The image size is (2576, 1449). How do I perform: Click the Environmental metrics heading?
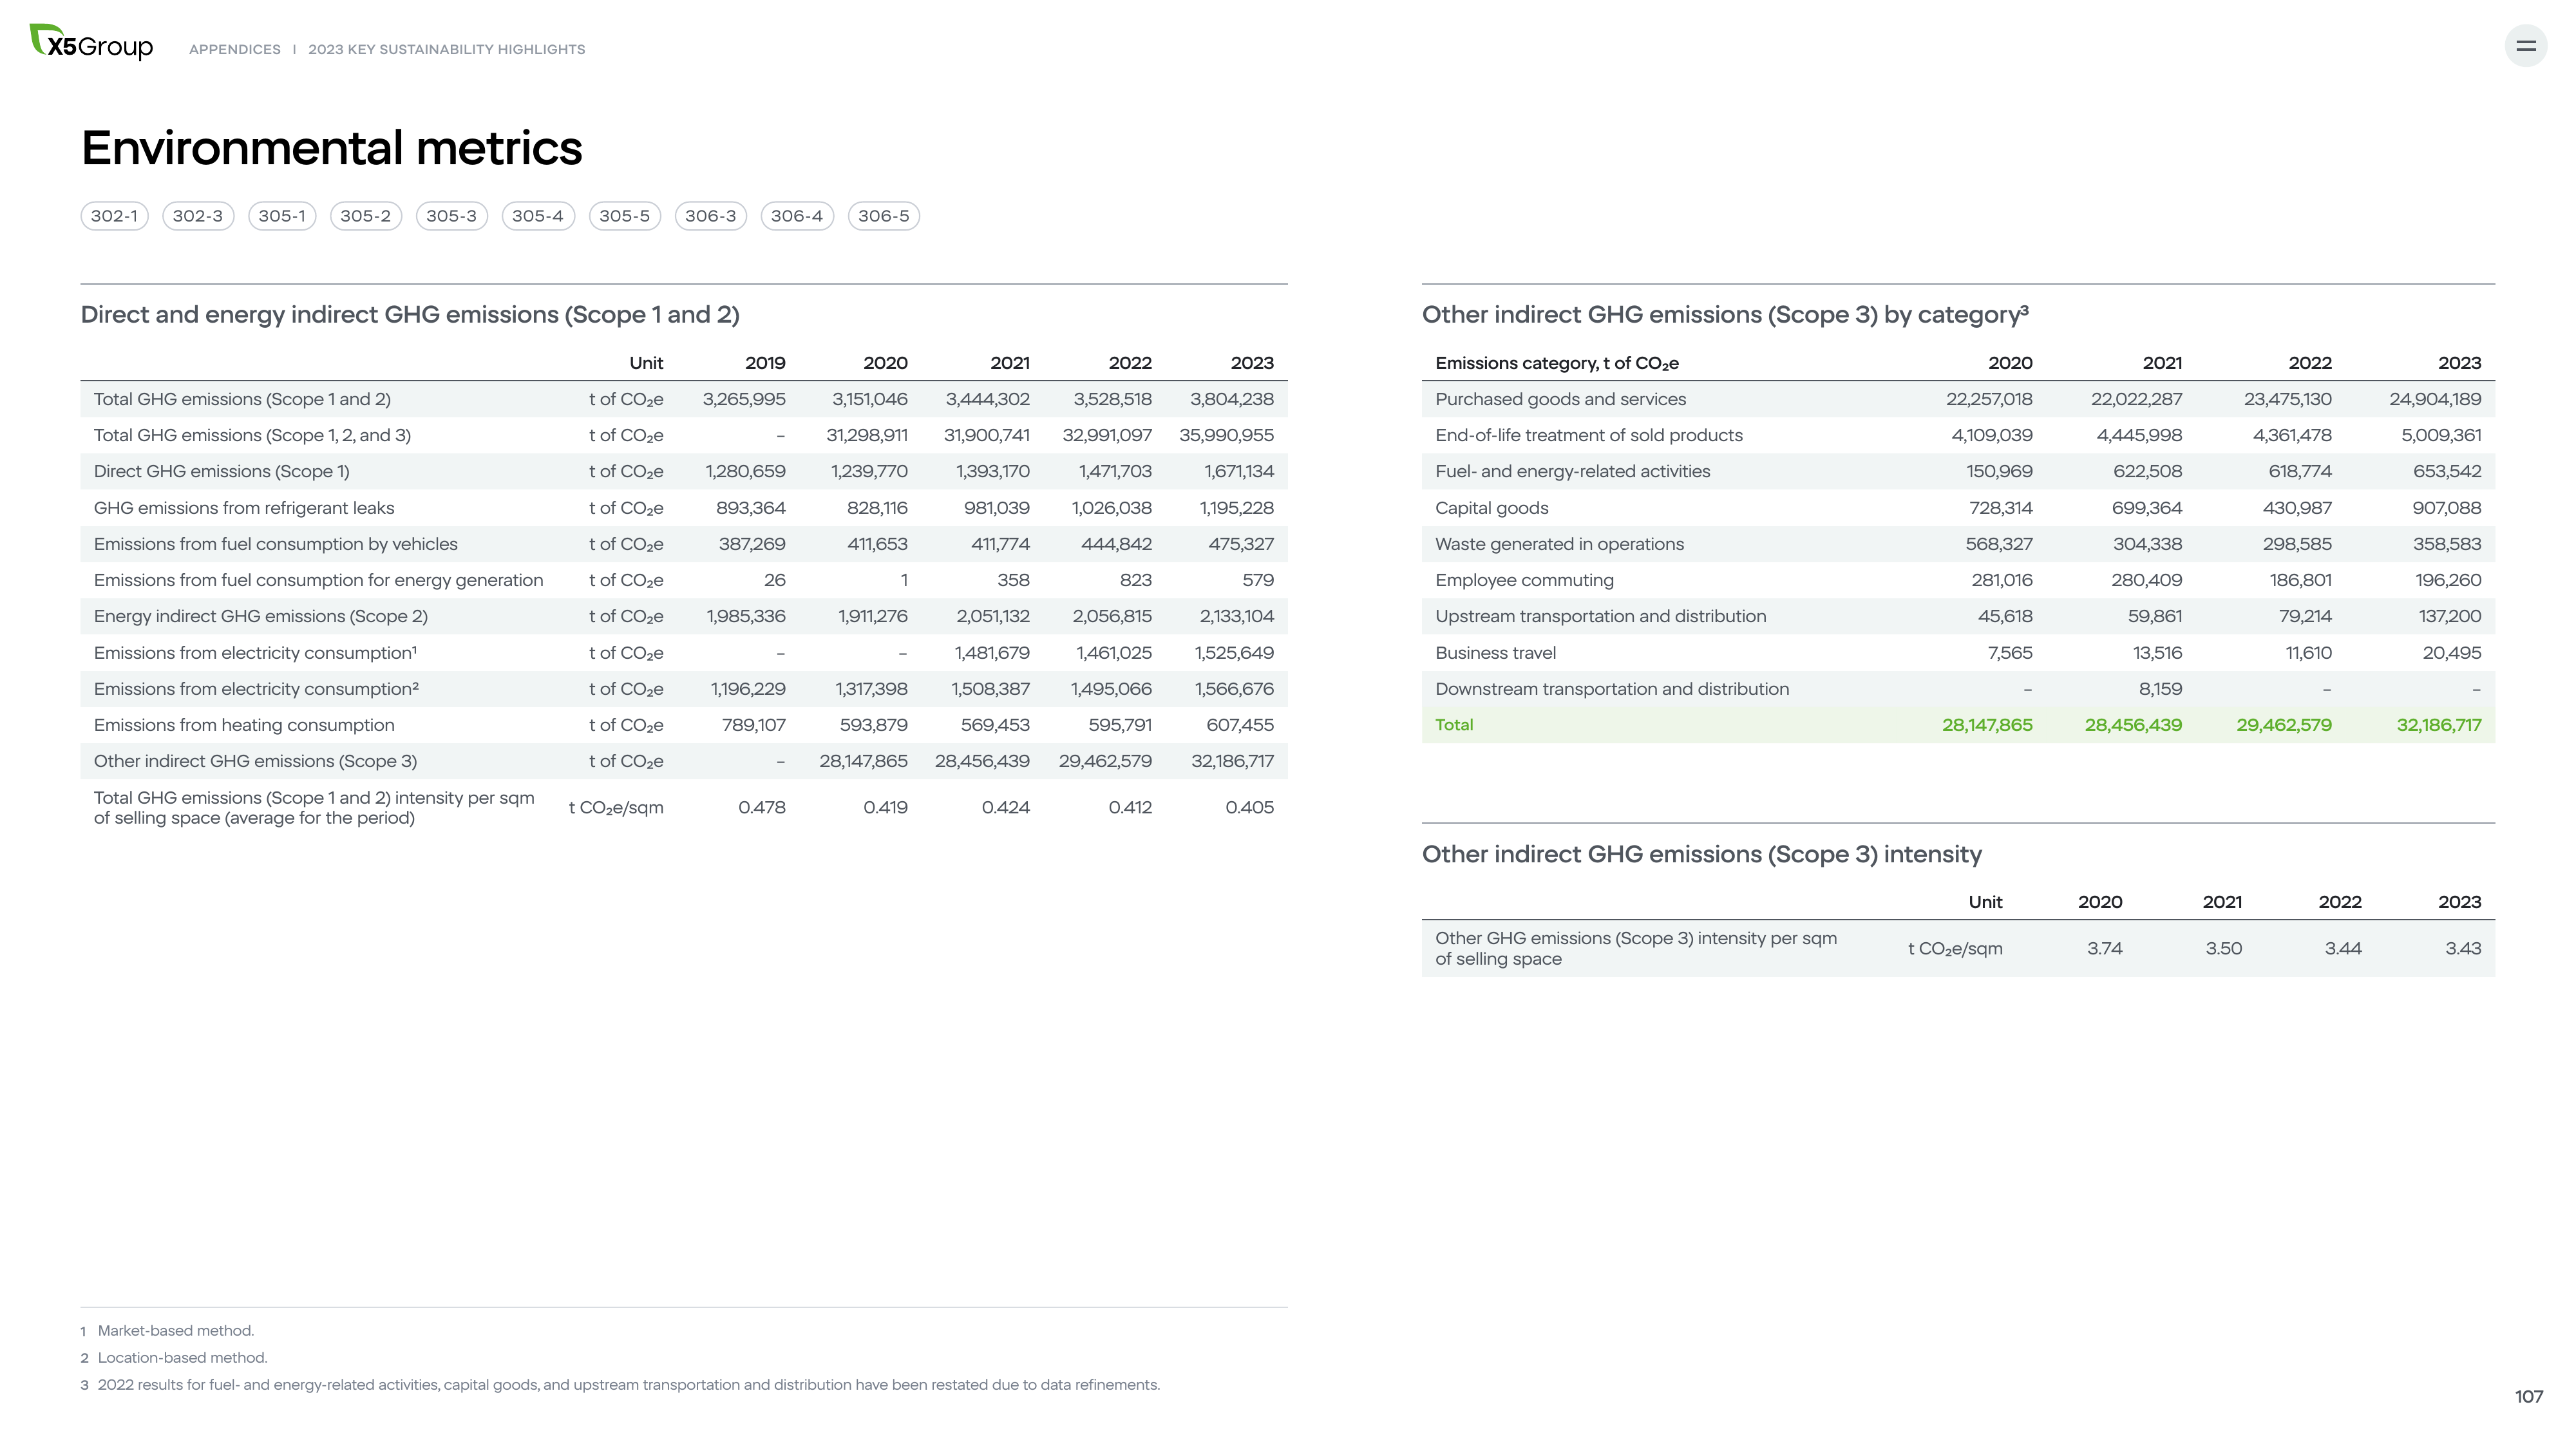331,148
